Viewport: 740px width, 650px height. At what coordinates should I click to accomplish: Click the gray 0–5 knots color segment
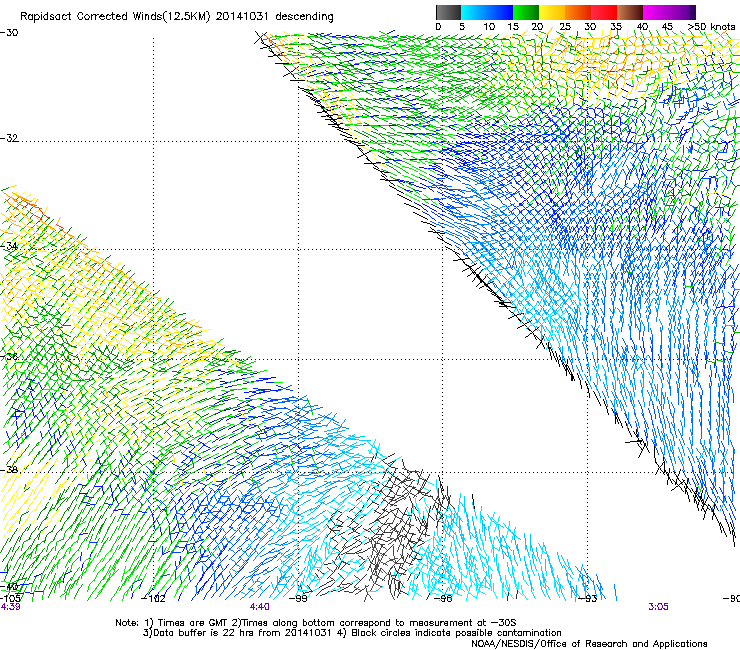448,12
